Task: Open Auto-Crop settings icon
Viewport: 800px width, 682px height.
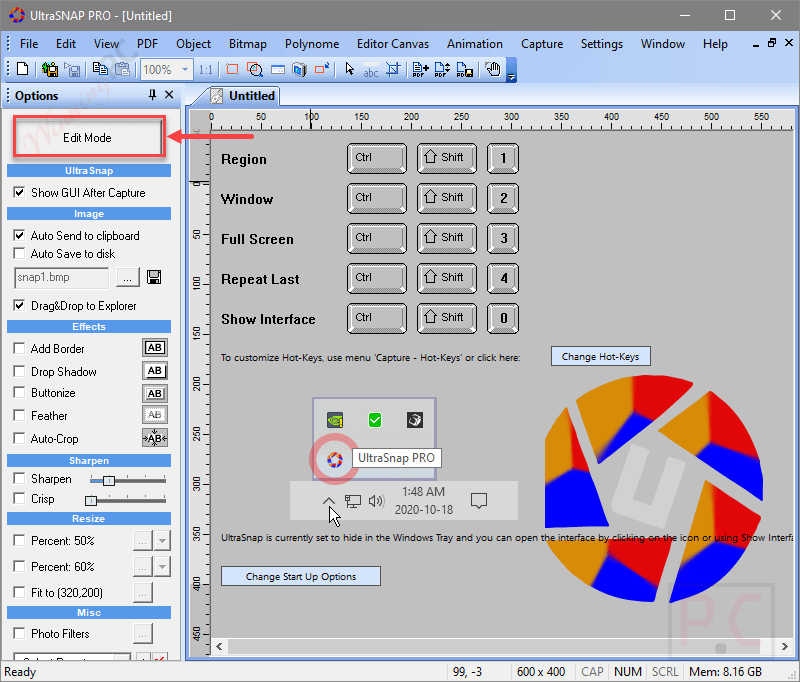Action: click(x=155, y=438)
